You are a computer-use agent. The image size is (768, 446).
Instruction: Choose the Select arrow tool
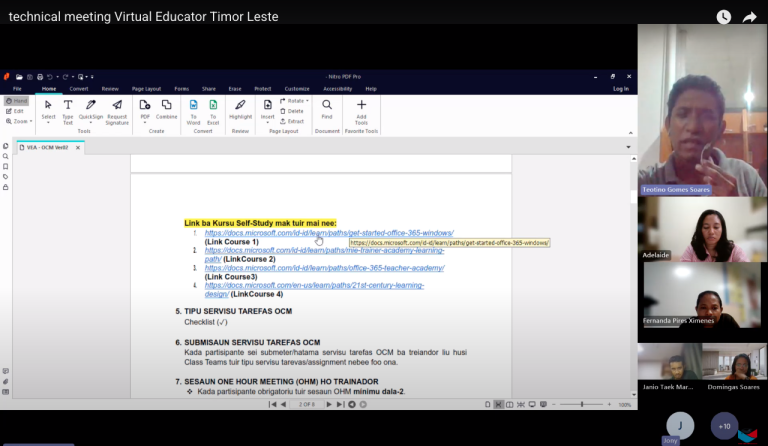click(48, 112)
